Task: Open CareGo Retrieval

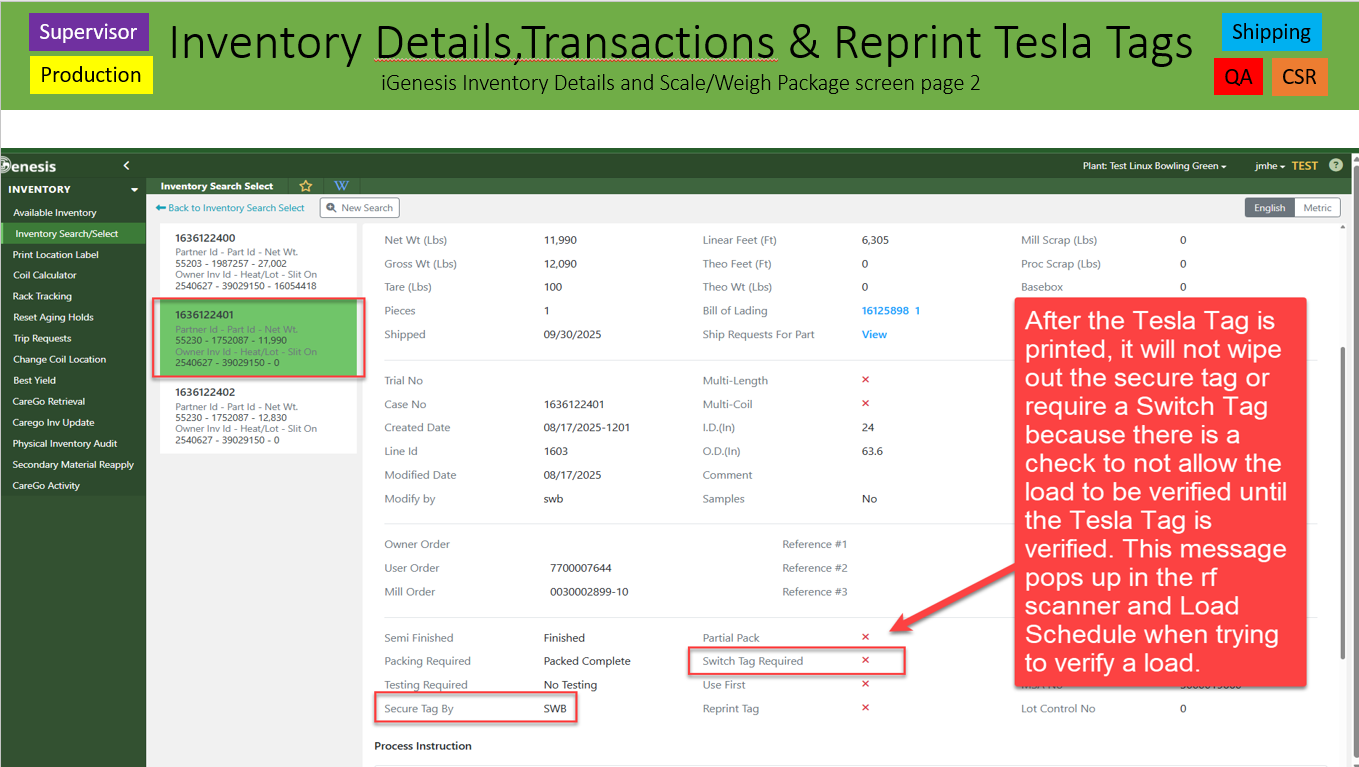Action: click(x=49, y=401)
